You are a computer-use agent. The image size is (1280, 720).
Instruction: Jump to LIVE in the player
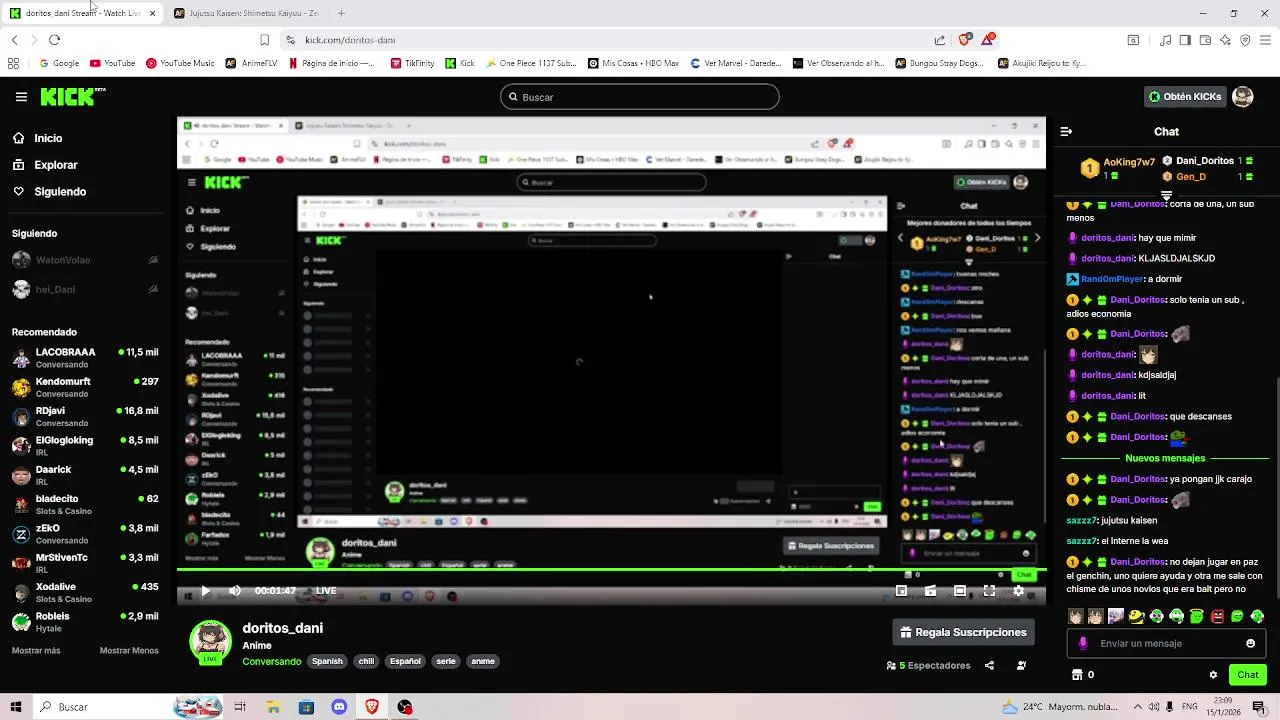tap(326, 591)
